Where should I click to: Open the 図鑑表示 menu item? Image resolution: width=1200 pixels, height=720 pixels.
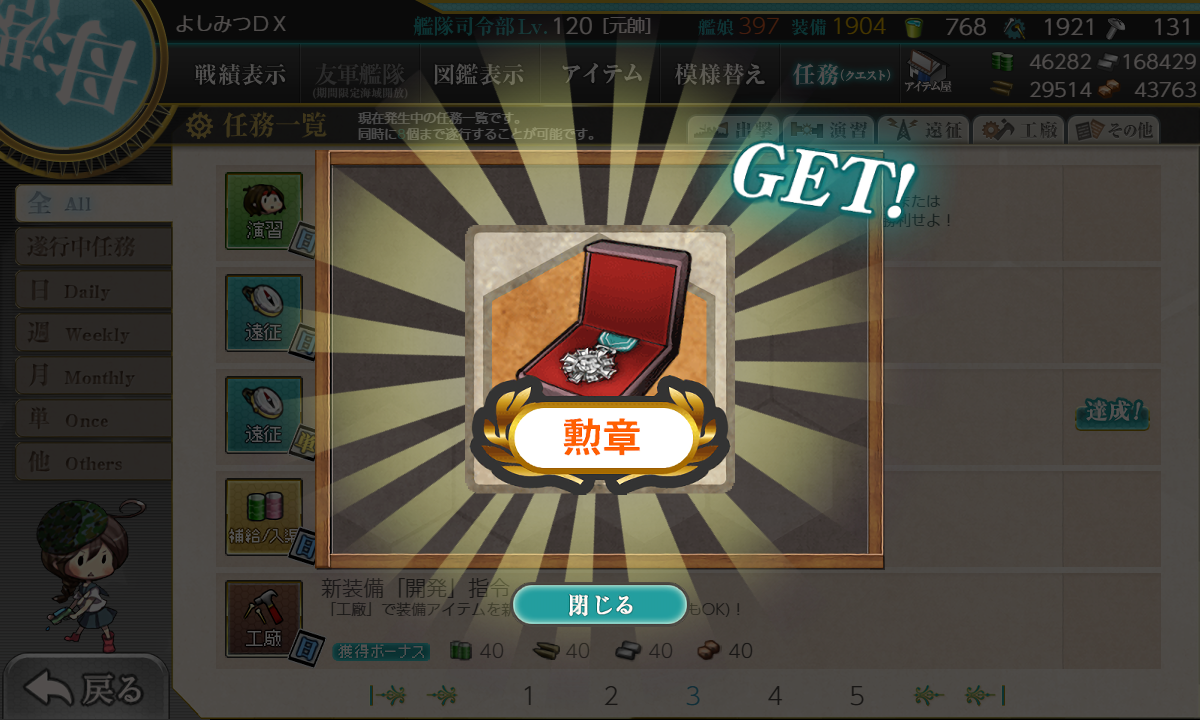click(478, 75)
